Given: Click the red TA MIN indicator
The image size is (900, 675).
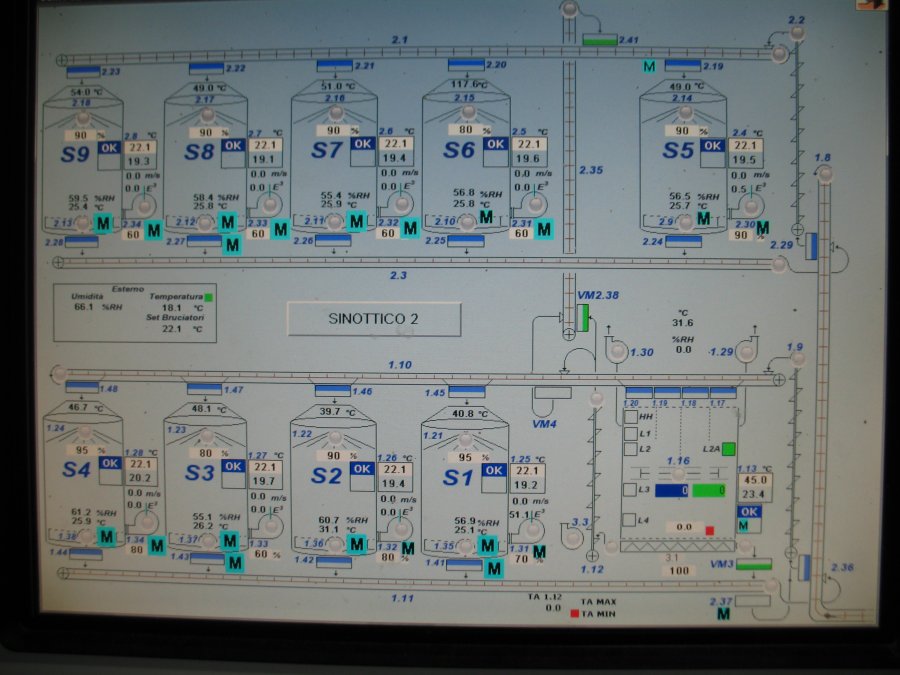Looking at the screenshot, I should [574, 614].
